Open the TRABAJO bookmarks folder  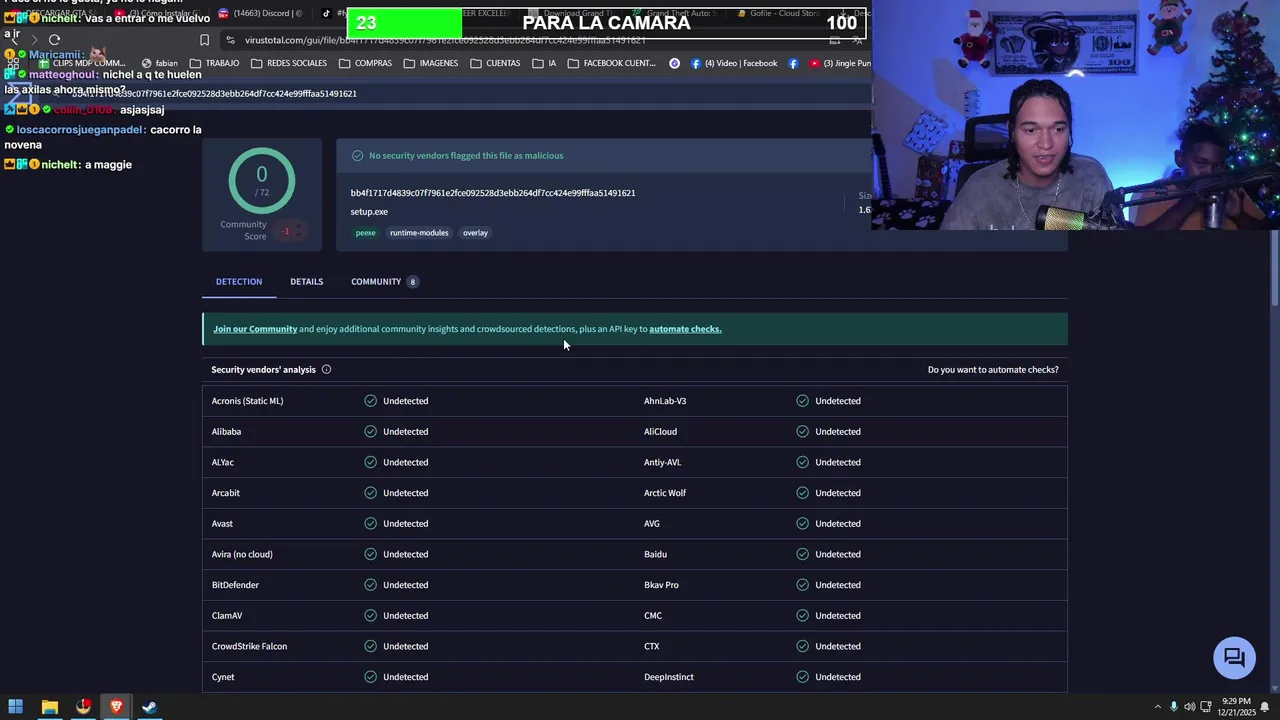coord(215,63)
